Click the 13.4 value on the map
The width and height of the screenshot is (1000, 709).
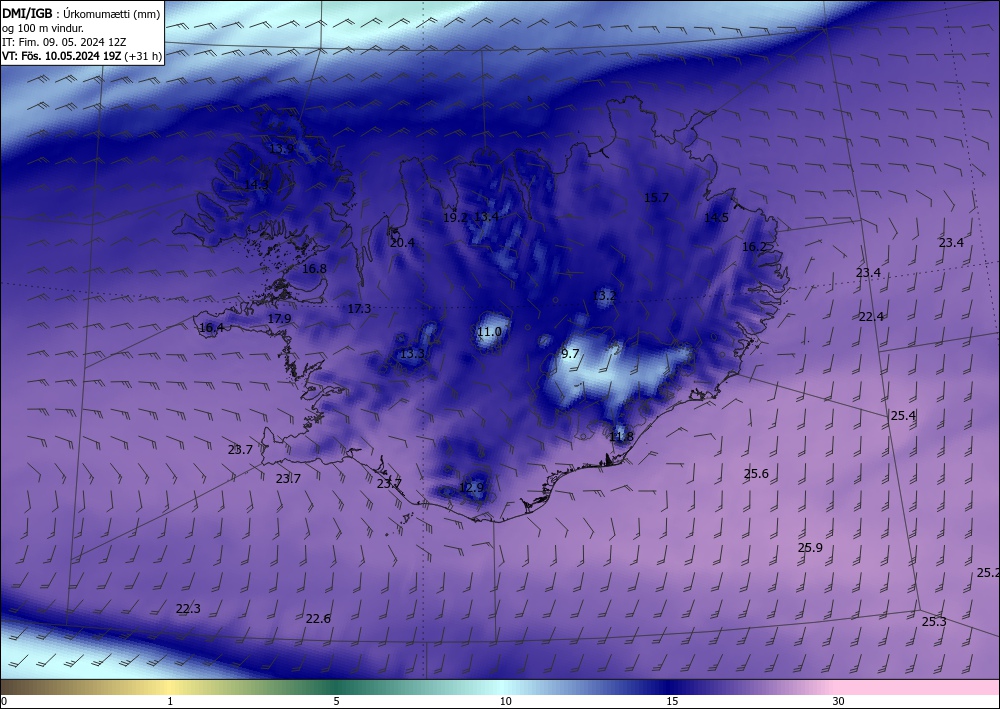tap(486, 217)
